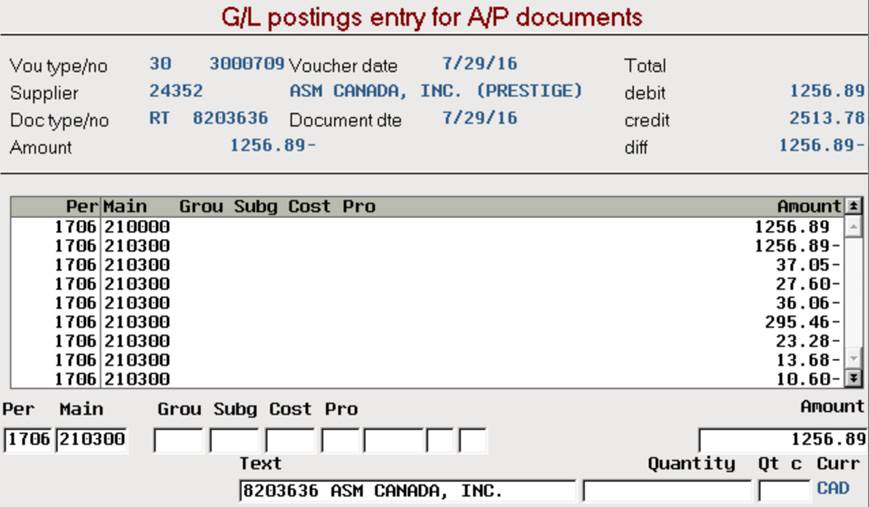This screenshot has height=507, width=869.
Task: Focus the Qt c input field
Action: click(784, 491)
